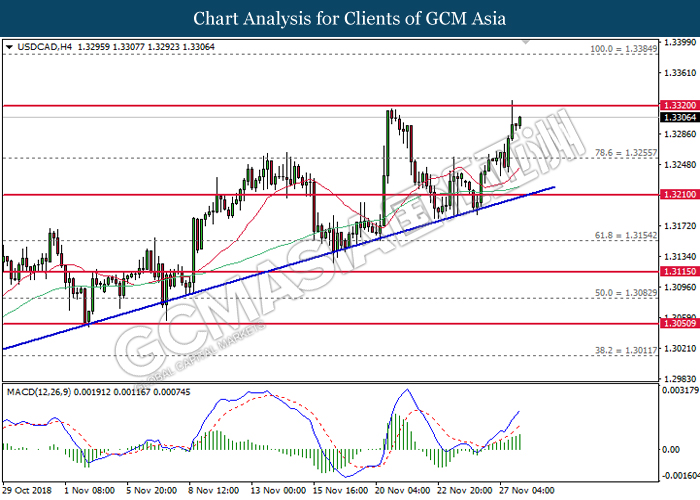Select the Fibonacci label 78.6 = 1.32557
700x500 pixels.
click(x=626, y=153)
